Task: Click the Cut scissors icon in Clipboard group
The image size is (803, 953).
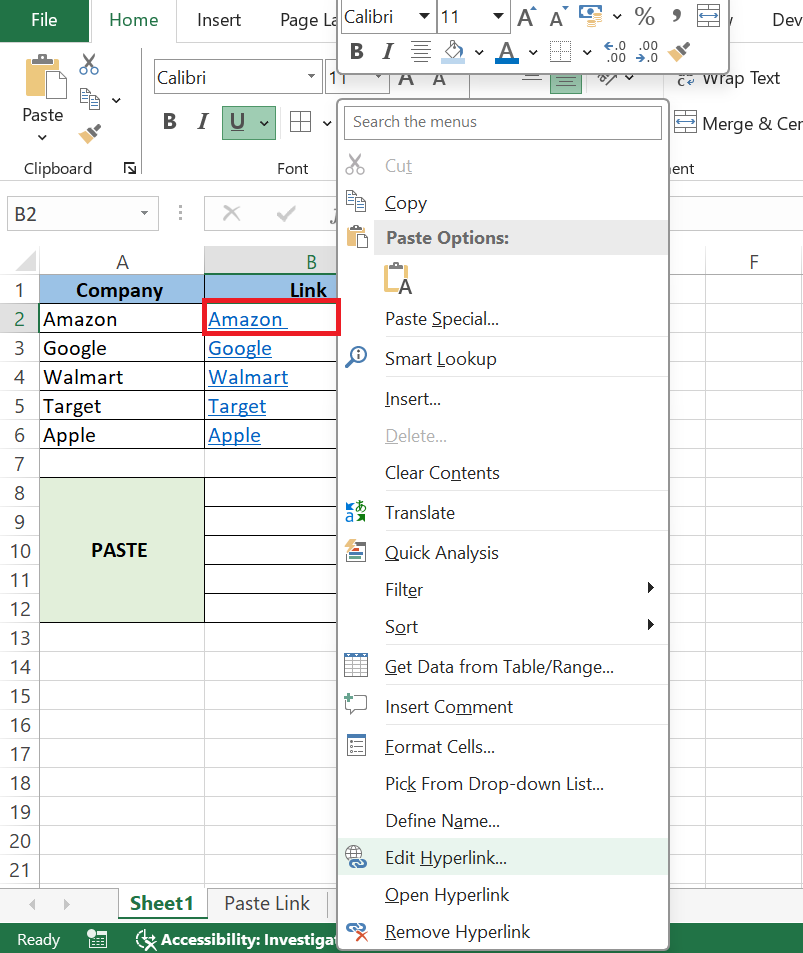Action: click(x=89, y=64)
